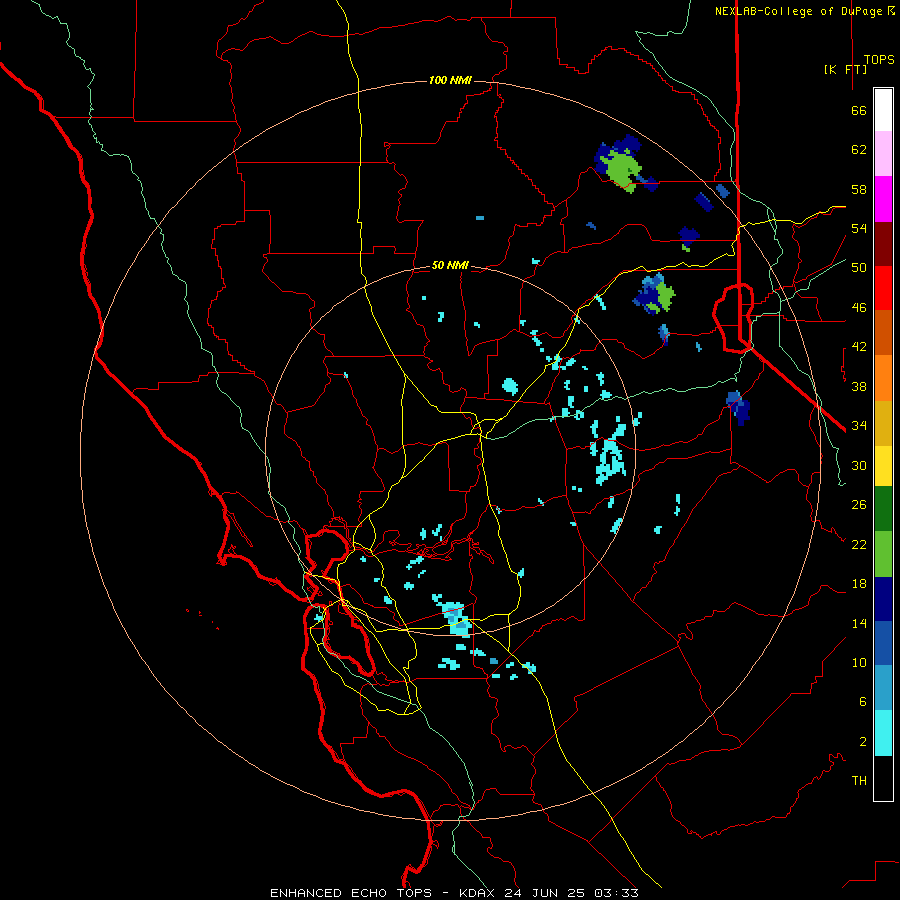Click the '100 NMI' range ring label
Viewport: 900px width, 900px height.
click(x=450, y=80)
